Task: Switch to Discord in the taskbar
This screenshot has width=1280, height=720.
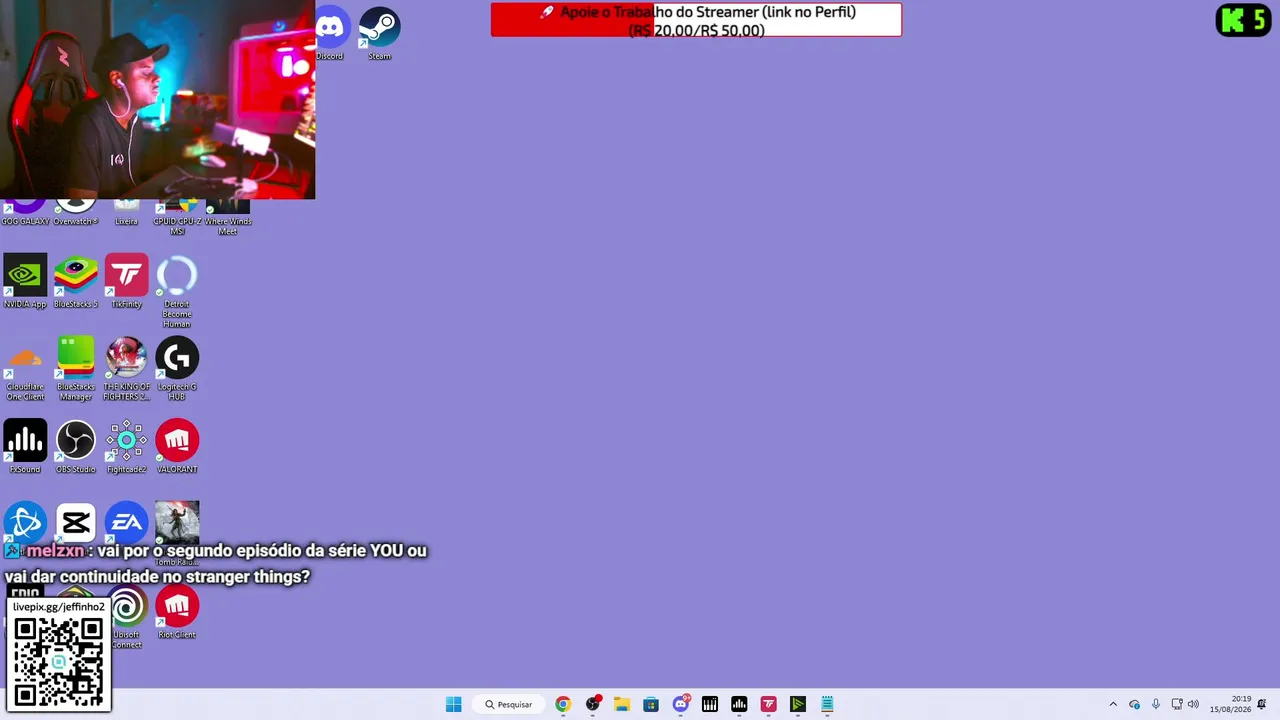Action: coord(681,704)
